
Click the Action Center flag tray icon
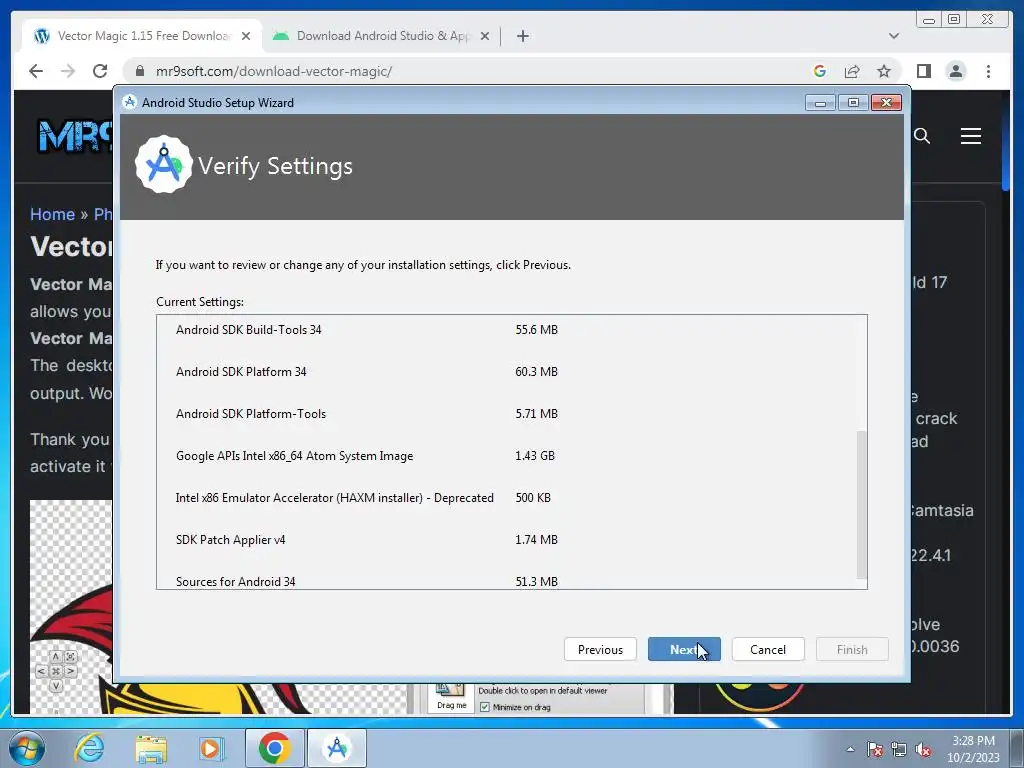pos(875,749)
